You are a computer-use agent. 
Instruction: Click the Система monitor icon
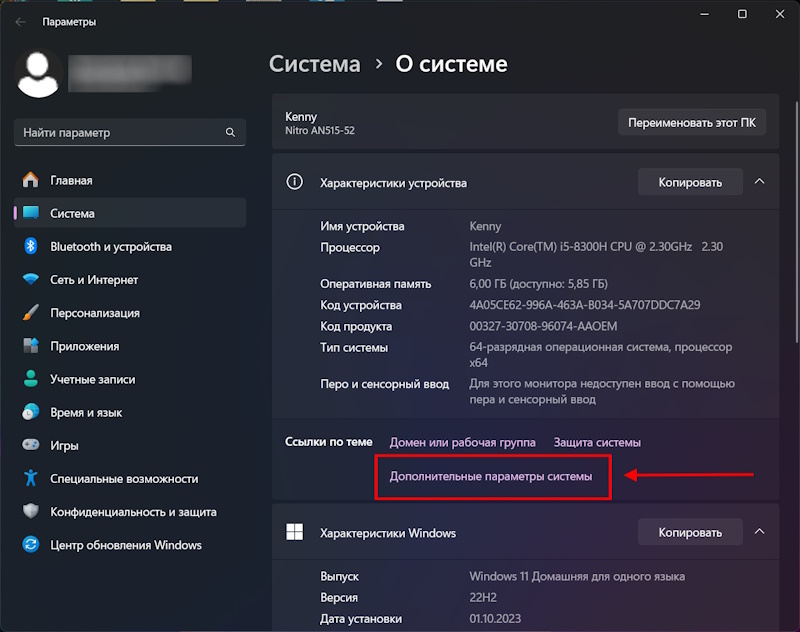click(x=31, y=213)
